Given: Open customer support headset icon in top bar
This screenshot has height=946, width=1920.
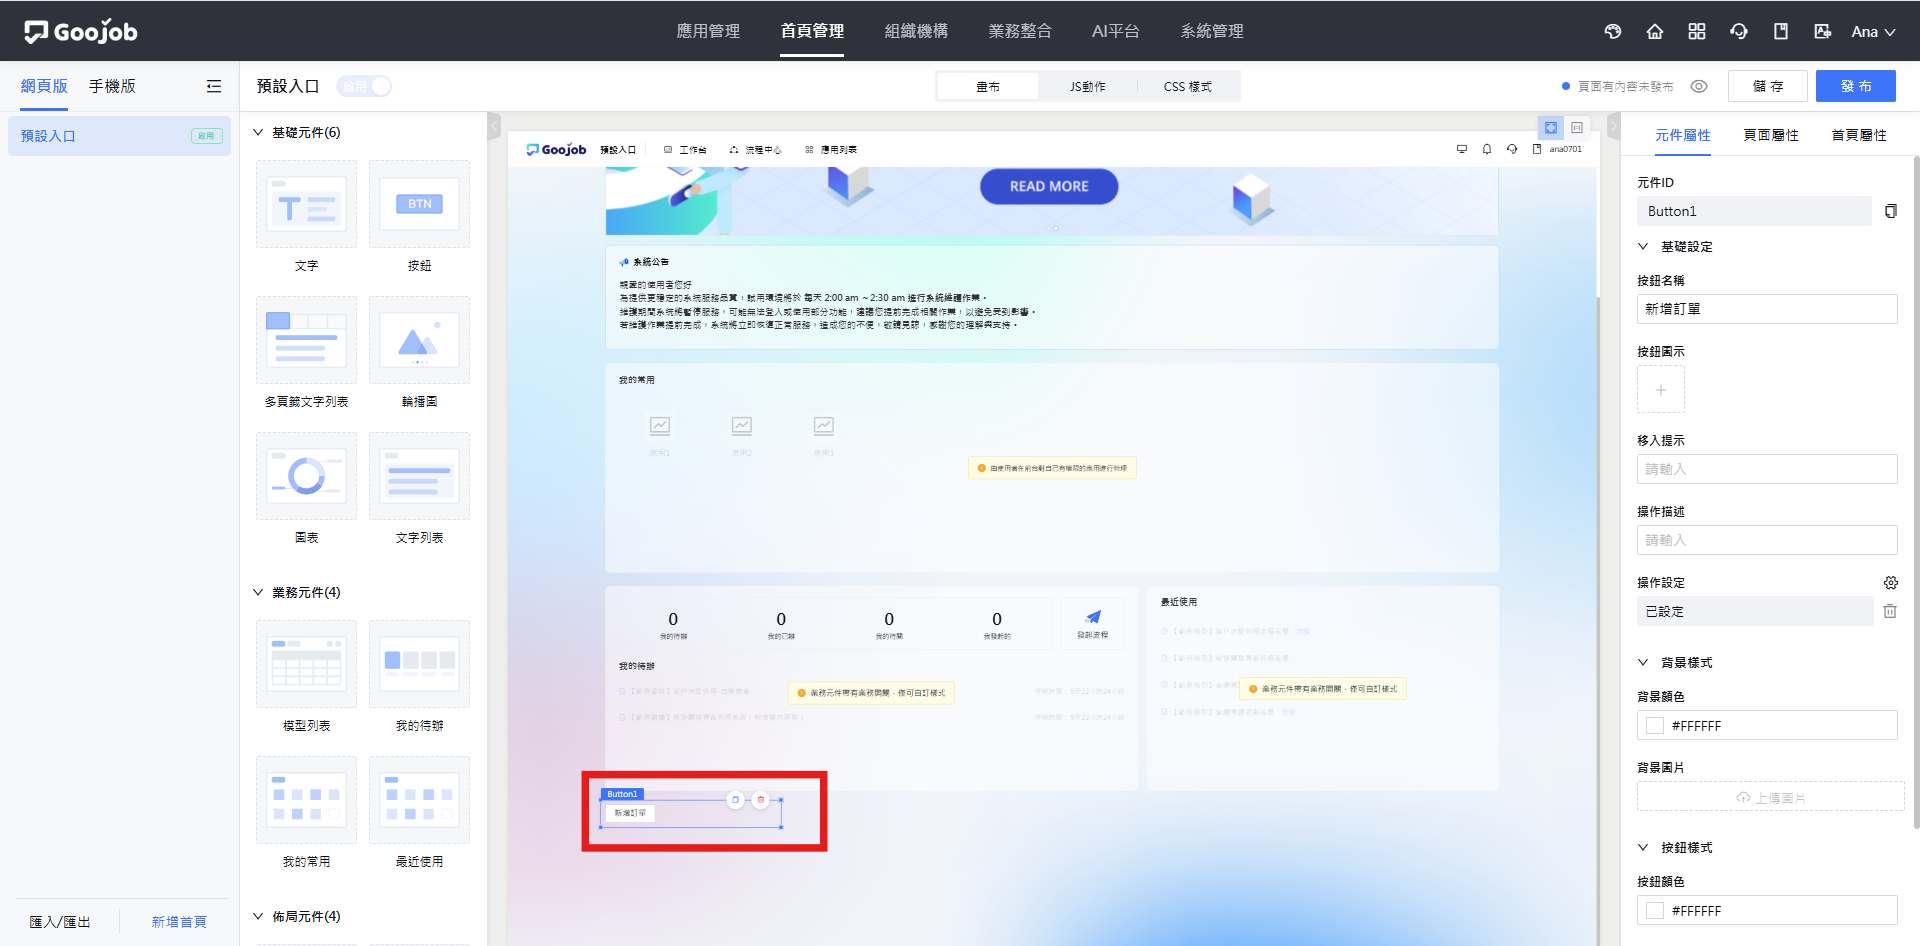Looking at the screenshot, I should [1739, 31].
